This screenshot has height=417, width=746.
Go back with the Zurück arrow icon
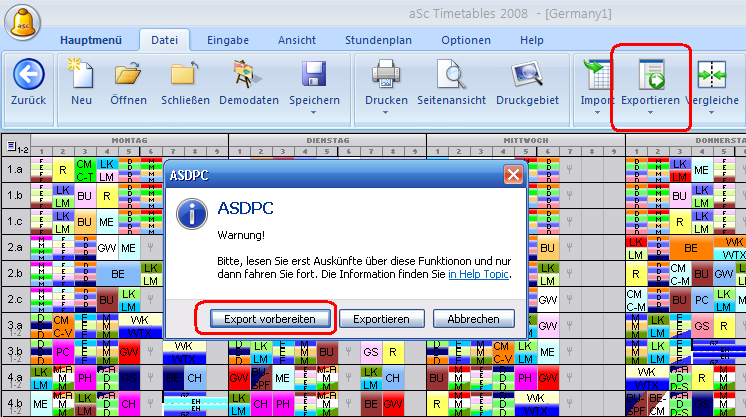tap(29, 74)
